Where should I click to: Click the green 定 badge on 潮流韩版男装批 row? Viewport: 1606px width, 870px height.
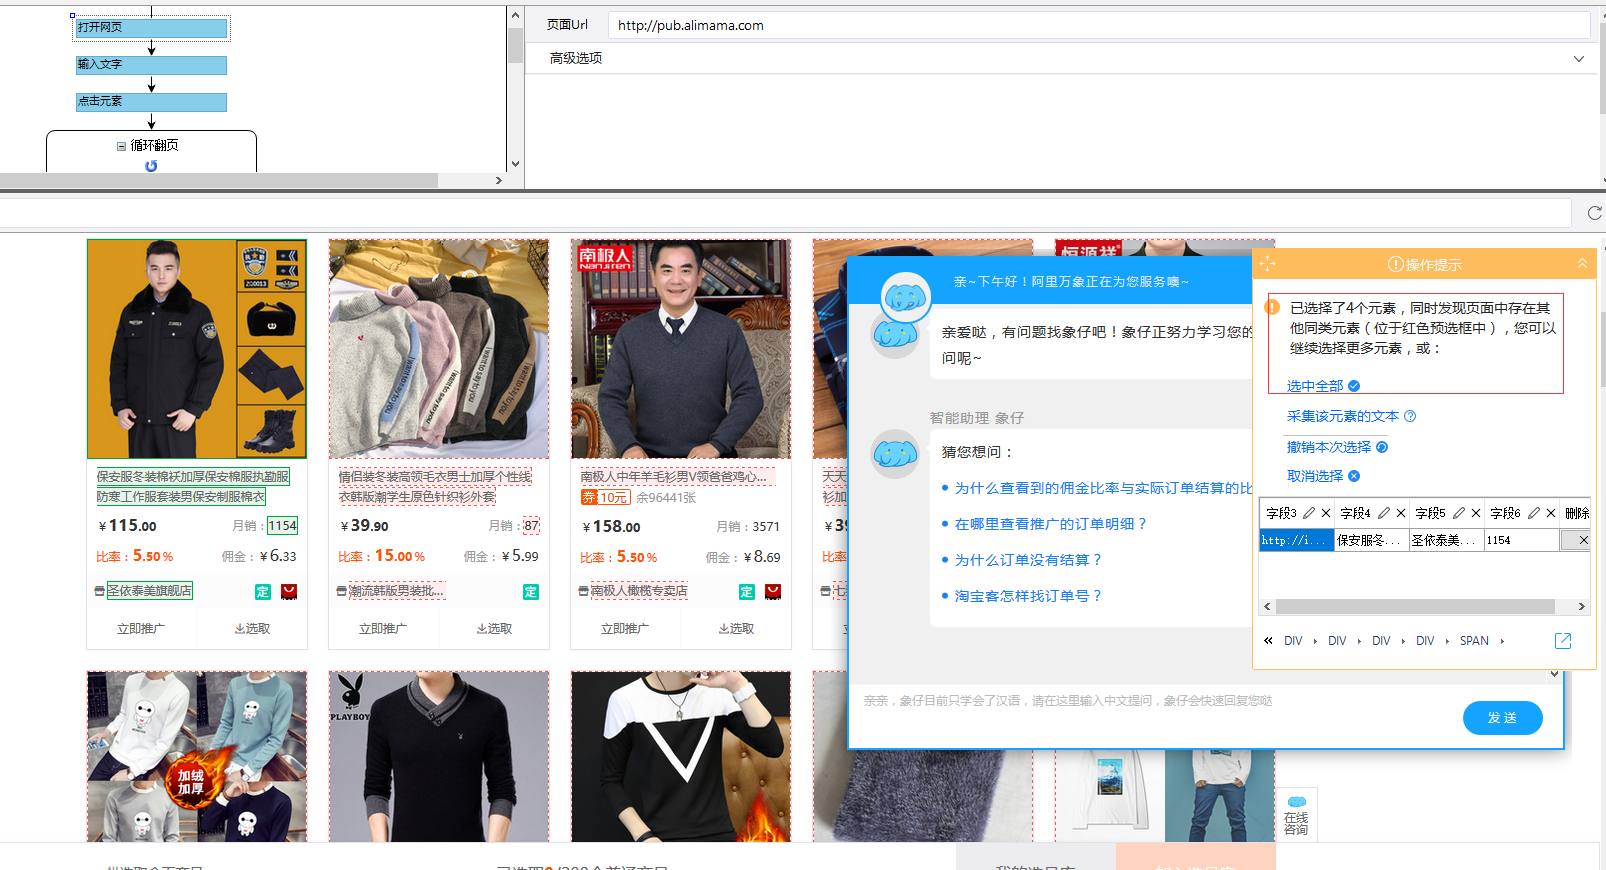[x=531, y=592]
